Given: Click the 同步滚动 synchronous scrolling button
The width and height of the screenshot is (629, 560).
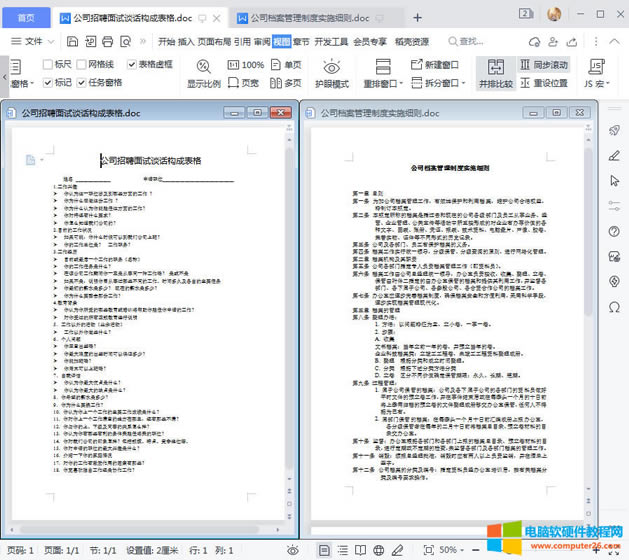Looking at the screenshot, I should coord(543,64).
